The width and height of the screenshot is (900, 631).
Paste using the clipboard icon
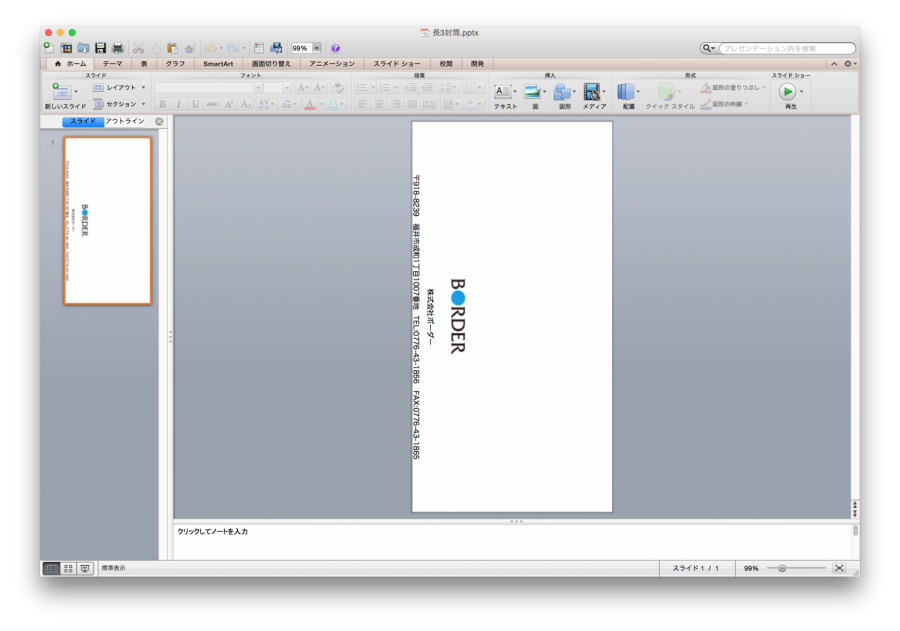point(172,48)
